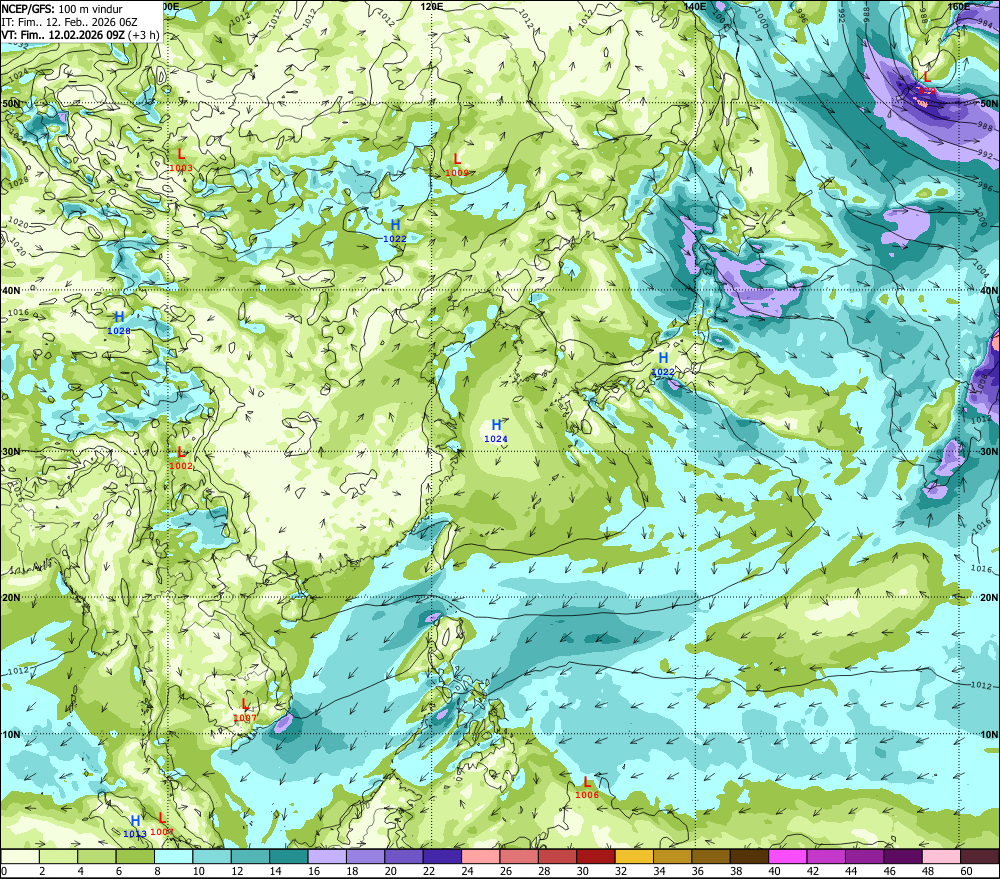Pick the dark indigo 22–24 legend swatch
The height and width of the screenshot is (879, 1000).
pos(442,856)
